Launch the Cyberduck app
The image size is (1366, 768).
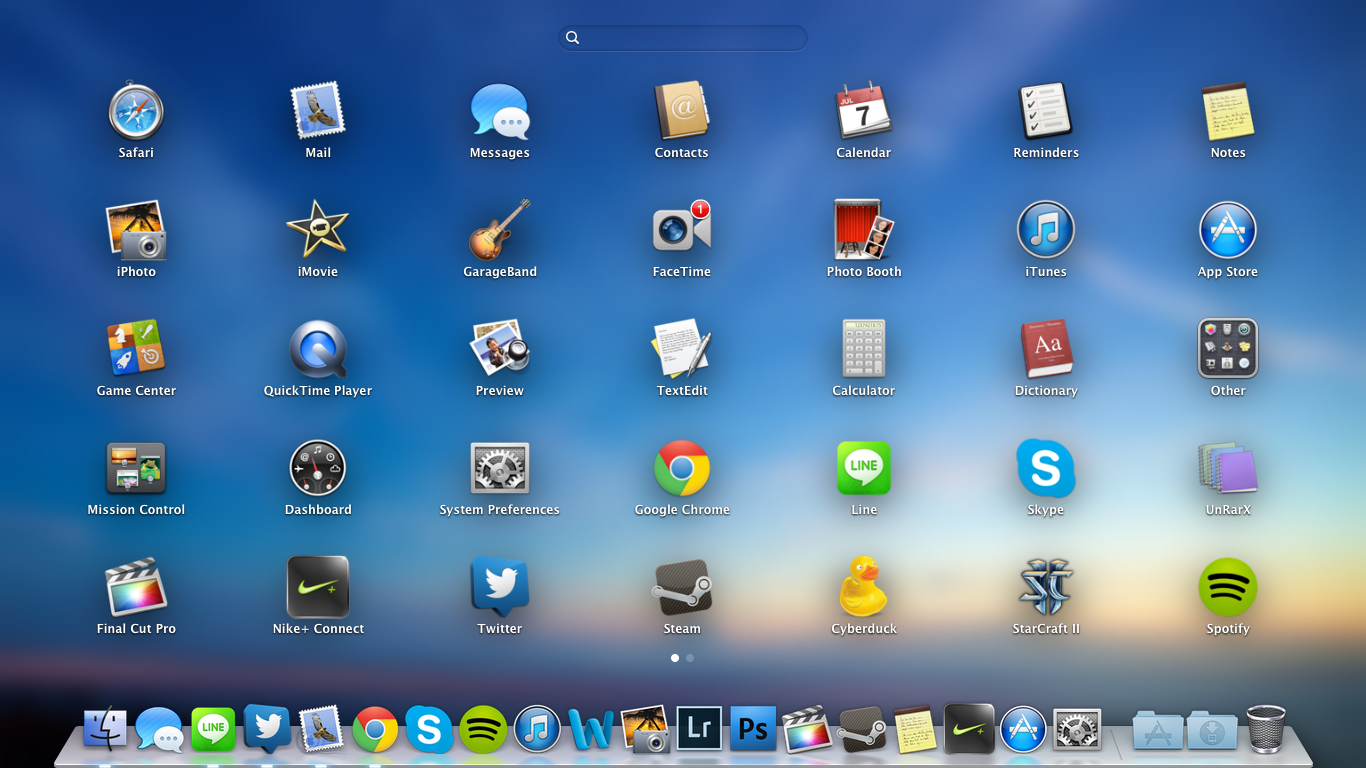click(x=864, y=587)
